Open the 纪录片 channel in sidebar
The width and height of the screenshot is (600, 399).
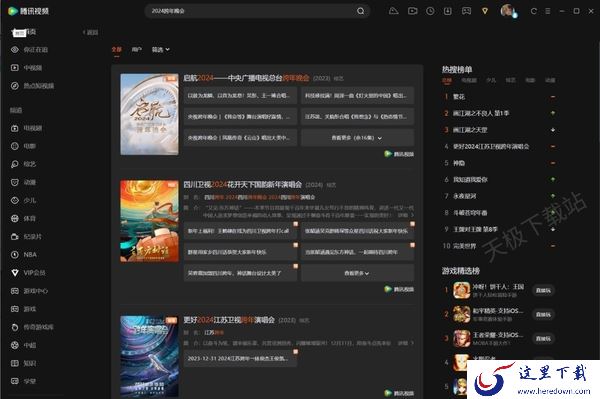(26, 237)
